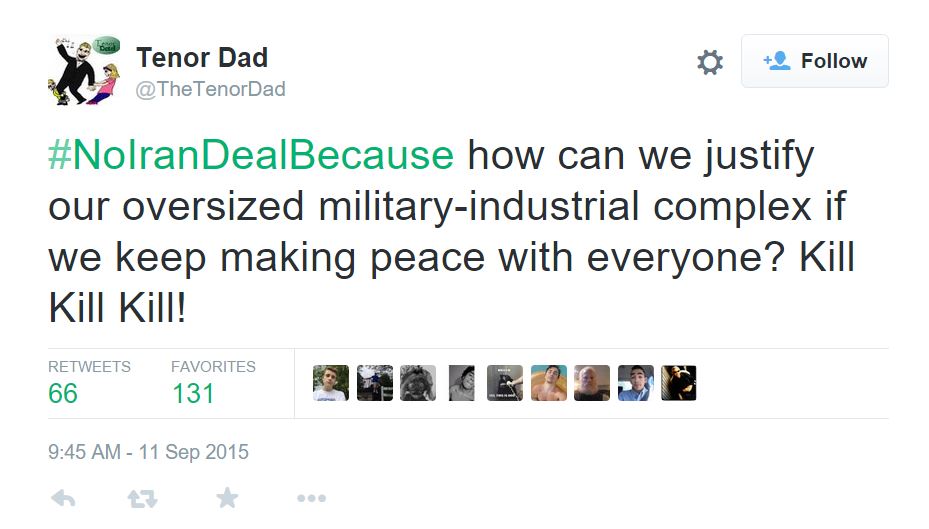929x529 pixels.
Task: Click the 9:45 AM tweet timestamp
Action: [148, 452]
